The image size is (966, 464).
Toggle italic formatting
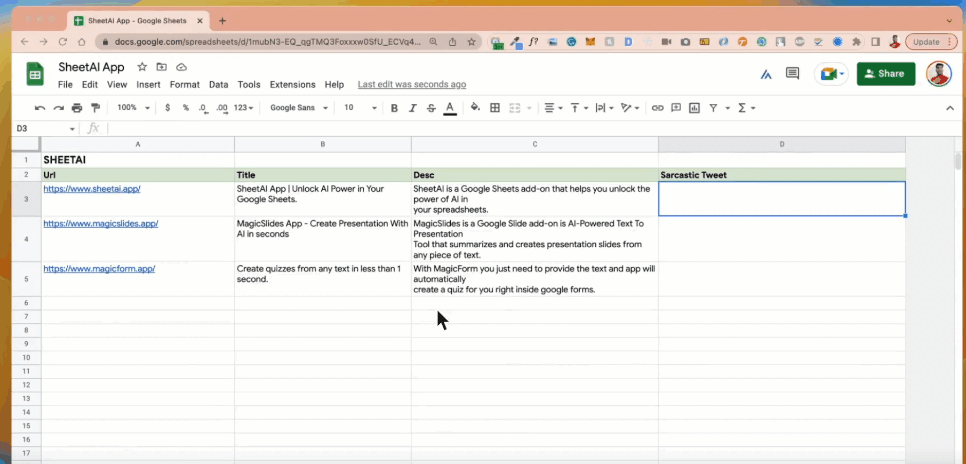[413, 108]
